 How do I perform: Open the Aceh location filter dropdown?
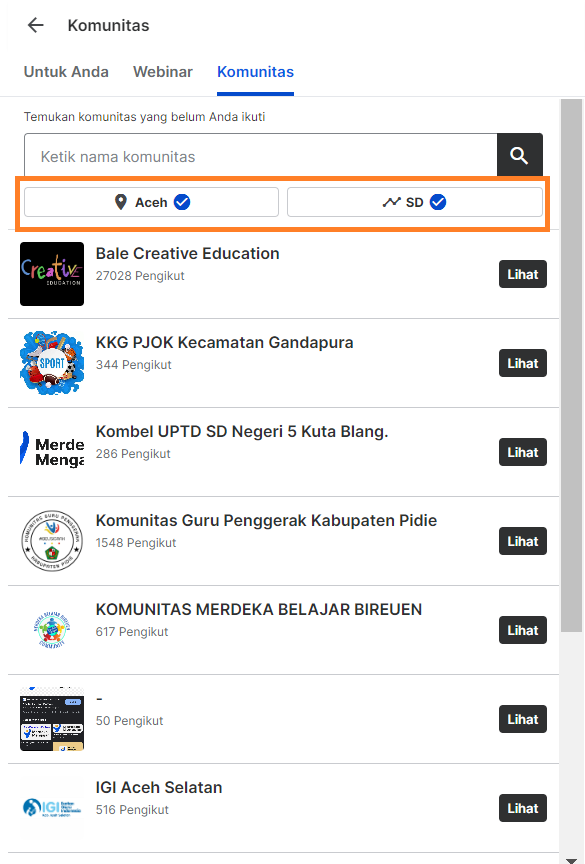[151, 202]
